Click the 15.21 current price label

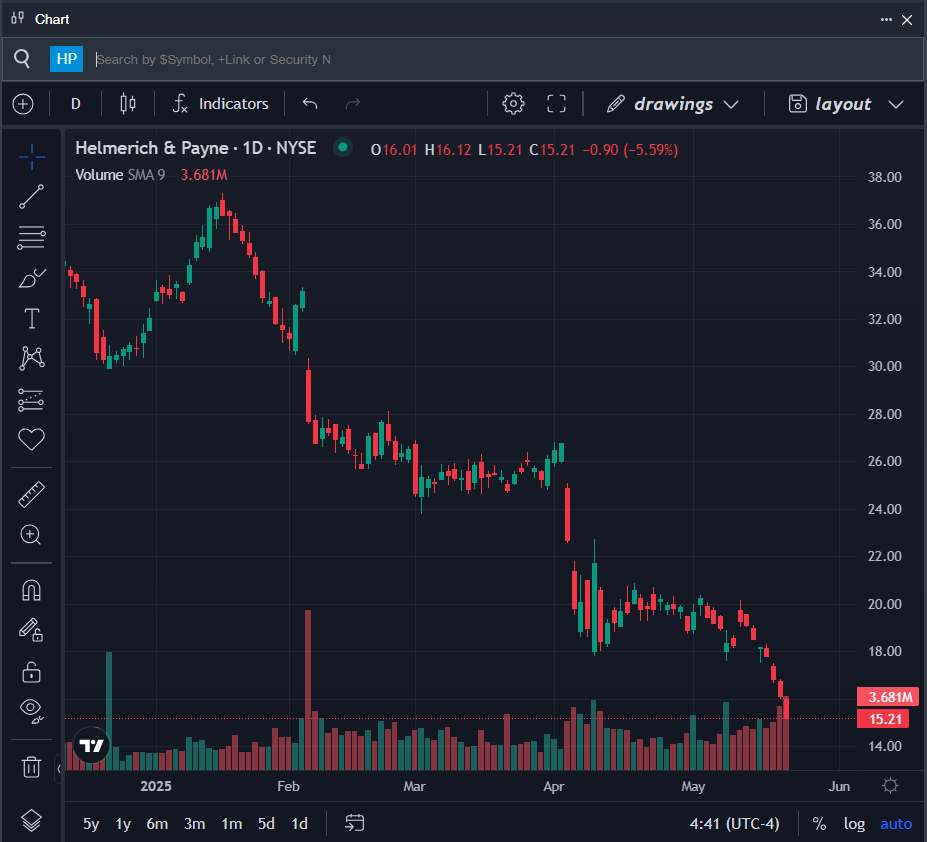coord(885,719)
